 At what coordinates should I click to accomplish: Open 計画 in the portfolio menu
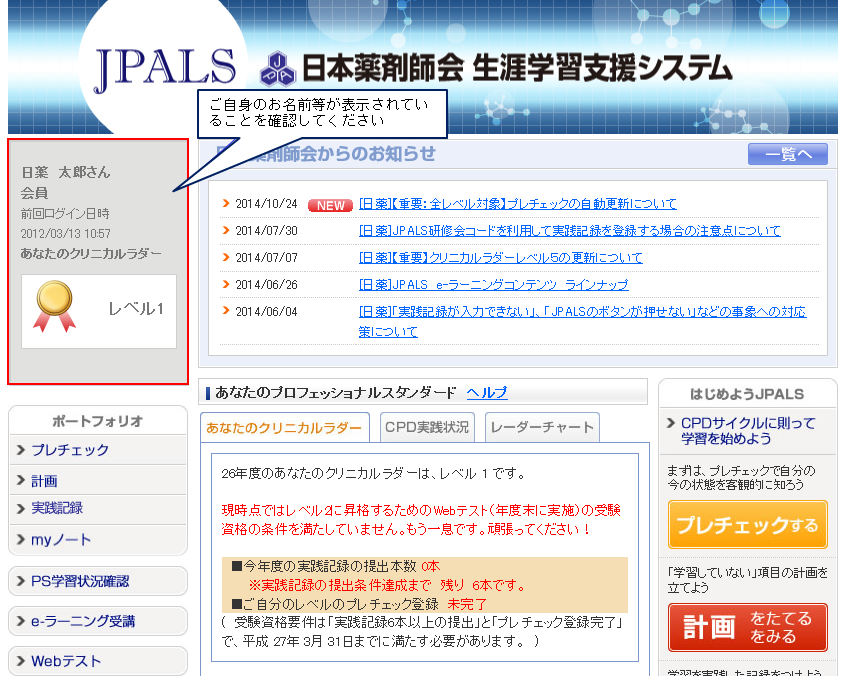pos(98,480)
